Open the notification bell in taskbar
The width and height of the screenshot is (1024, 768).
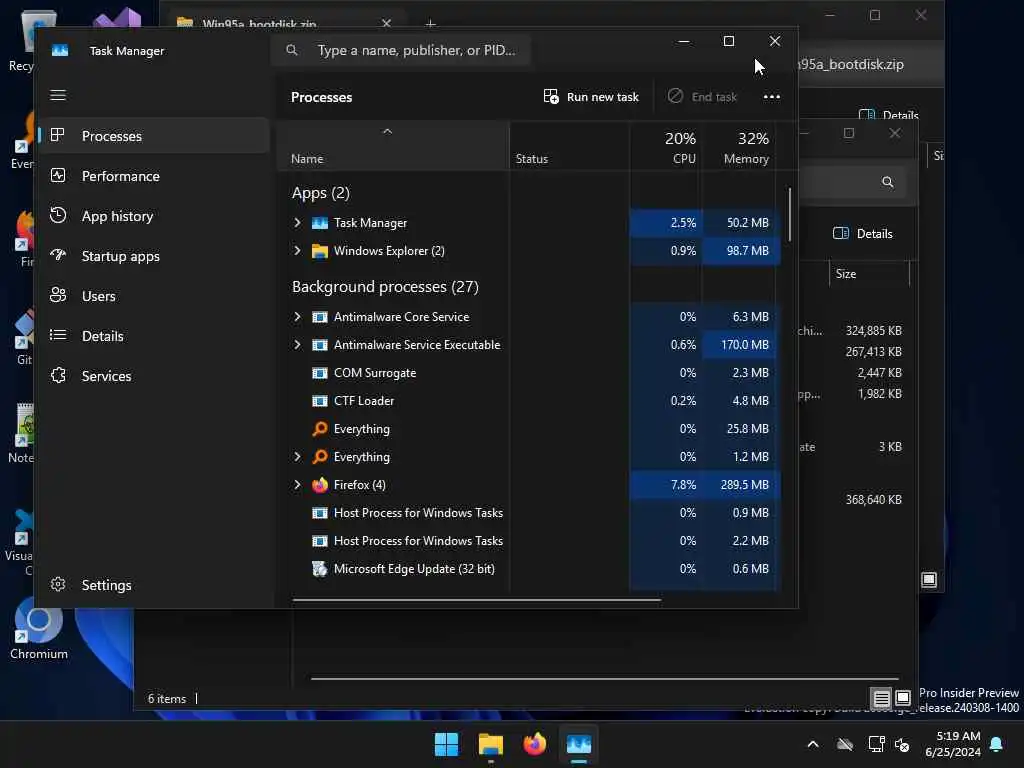997,744
